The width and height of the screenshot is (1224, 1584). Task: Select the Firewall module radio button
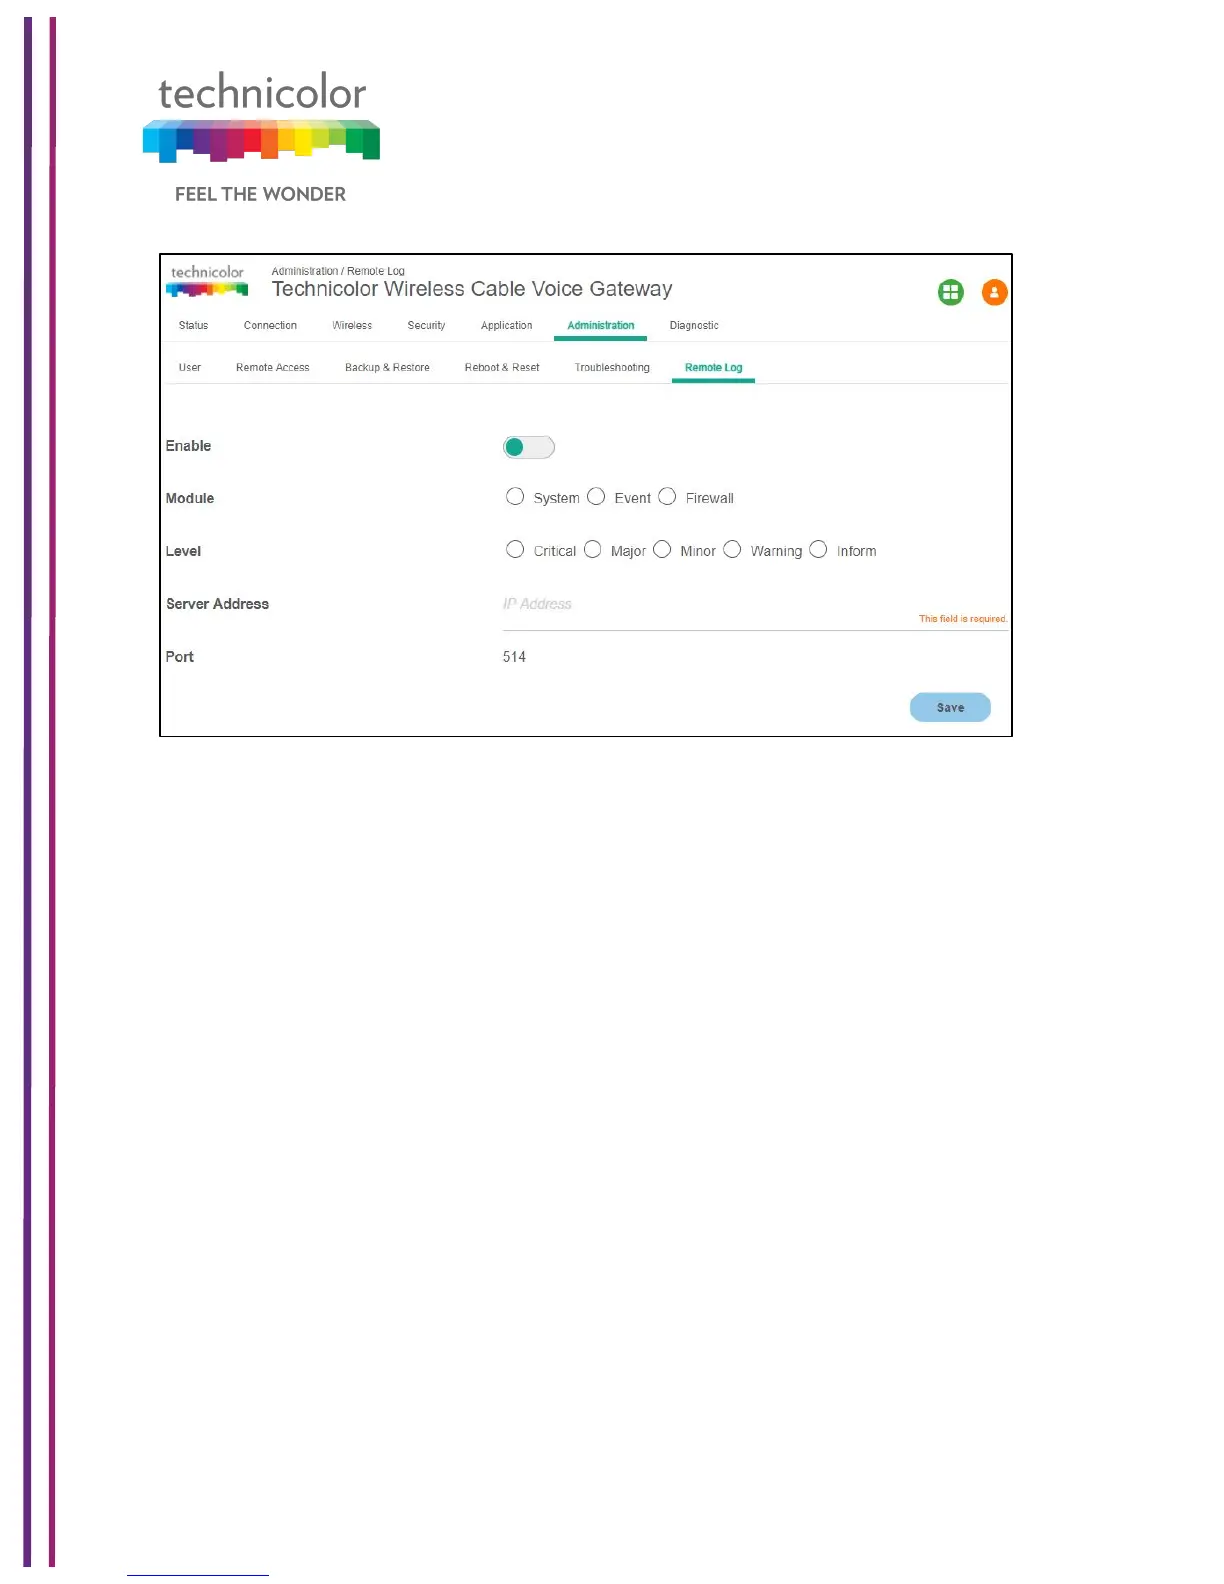[x=667, y=497]
